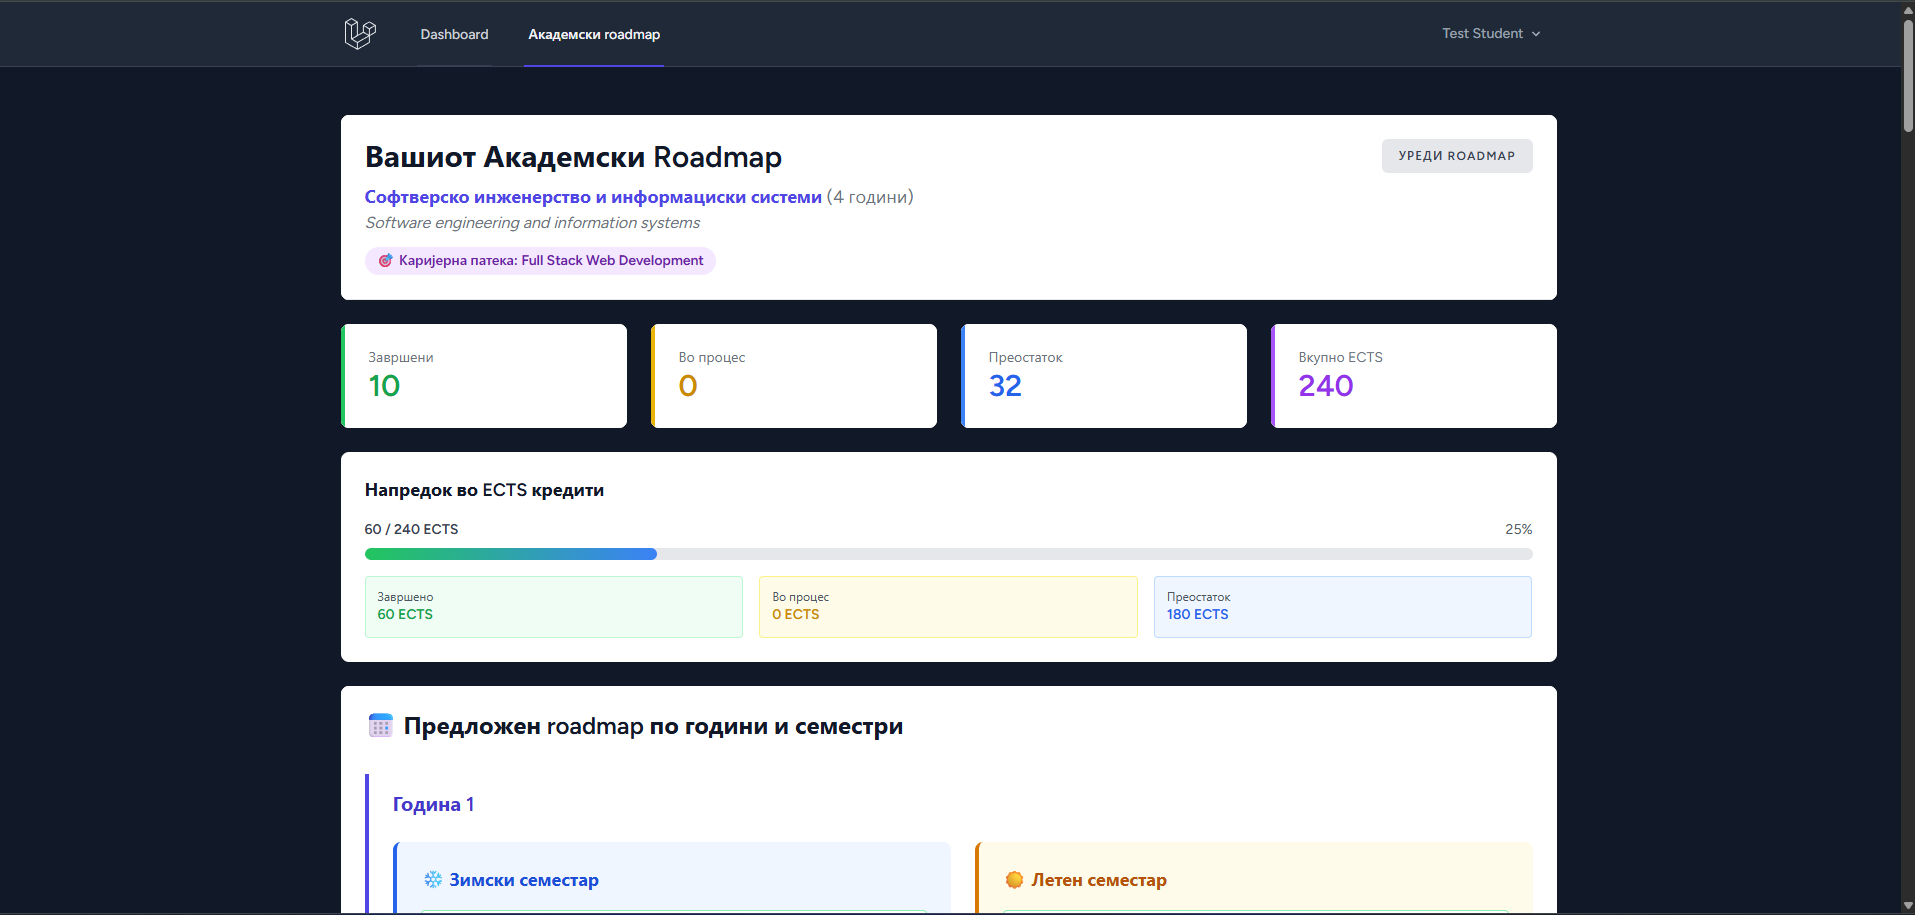Viewport: 1915px width, 915px height.
Task: Click the sun icon for summer semester
Action: point(1014,880)
